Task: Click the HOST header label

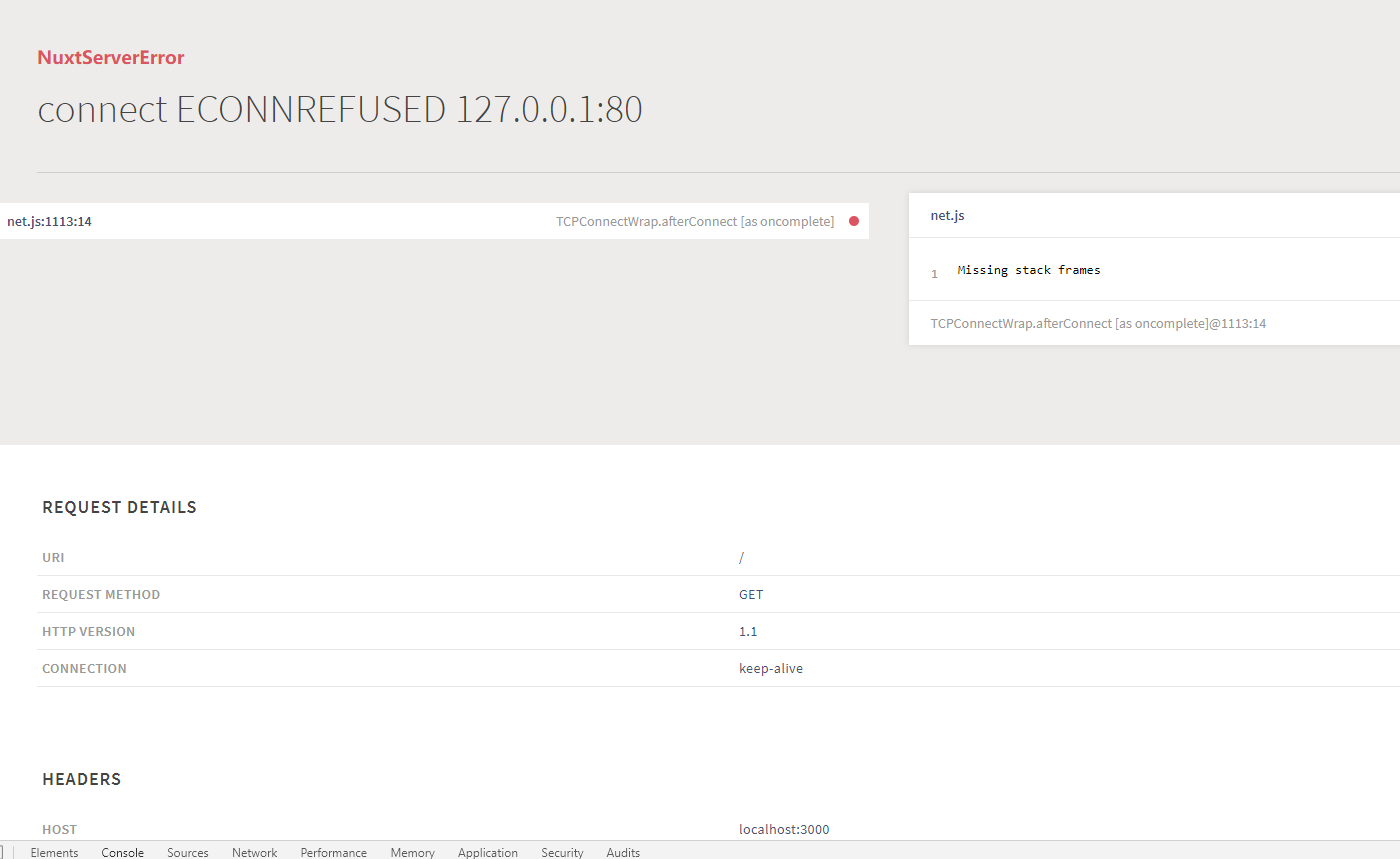Action: pyautogui.click(x=60, y=830)
